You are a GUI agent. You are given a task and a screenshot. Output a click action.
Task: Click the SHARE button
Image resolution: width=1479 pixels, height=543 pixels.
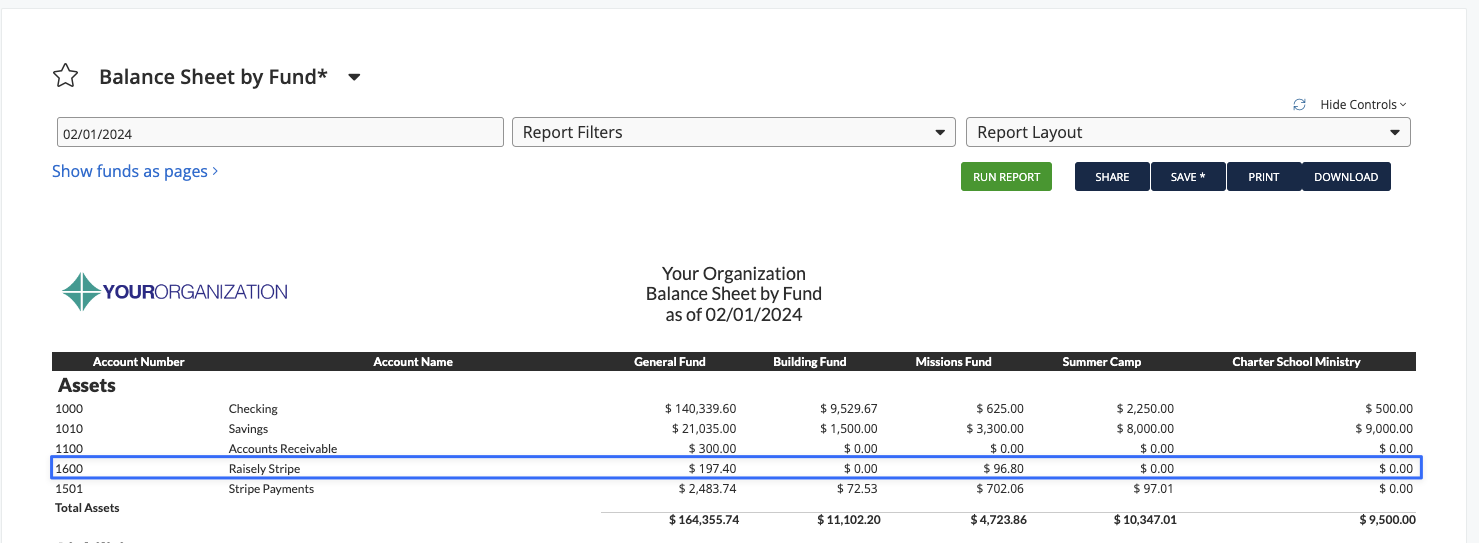pyautogui.click(x=1112, y=177)
